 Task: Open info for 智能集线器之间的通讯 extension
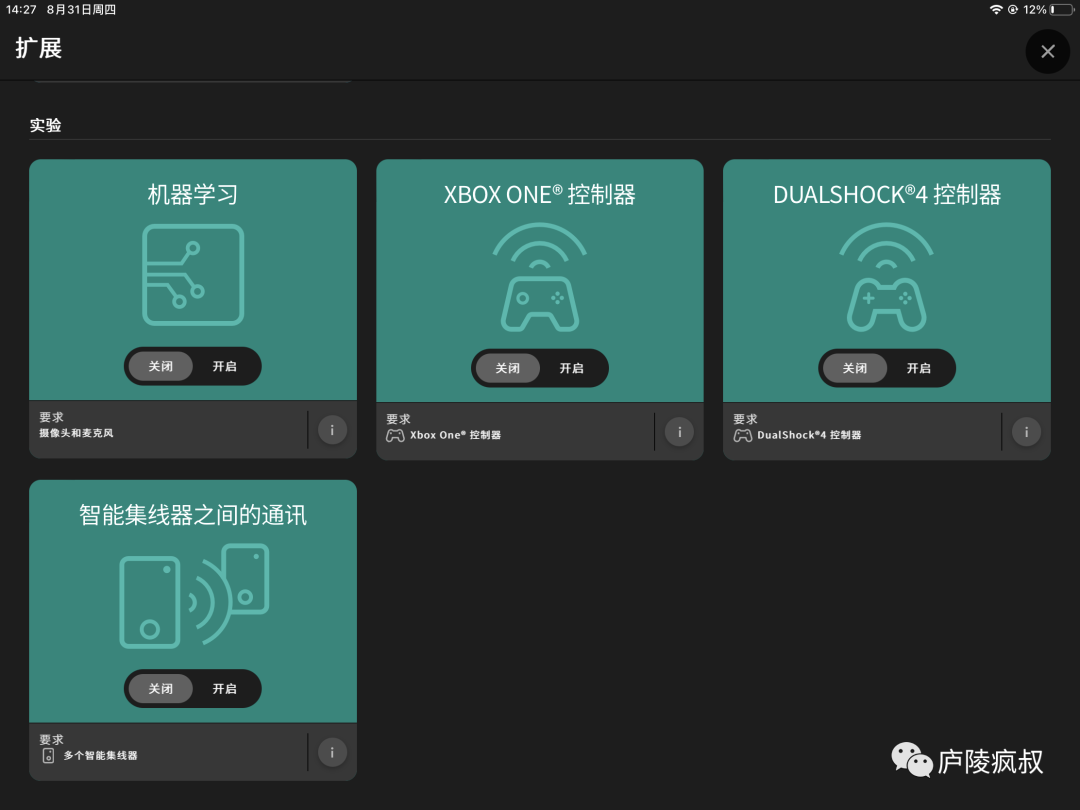click(x=332, y=752)
